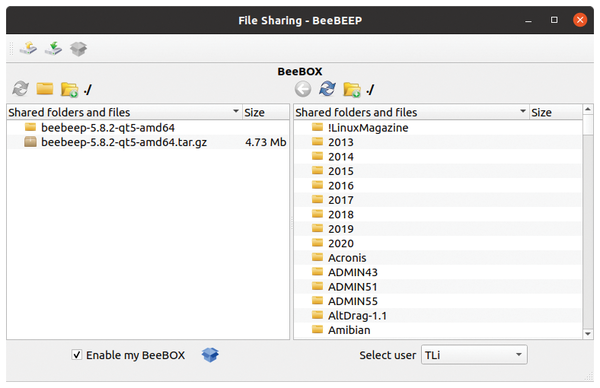
Task: Select the ADMIN55 folder
Action: (438, 301)
